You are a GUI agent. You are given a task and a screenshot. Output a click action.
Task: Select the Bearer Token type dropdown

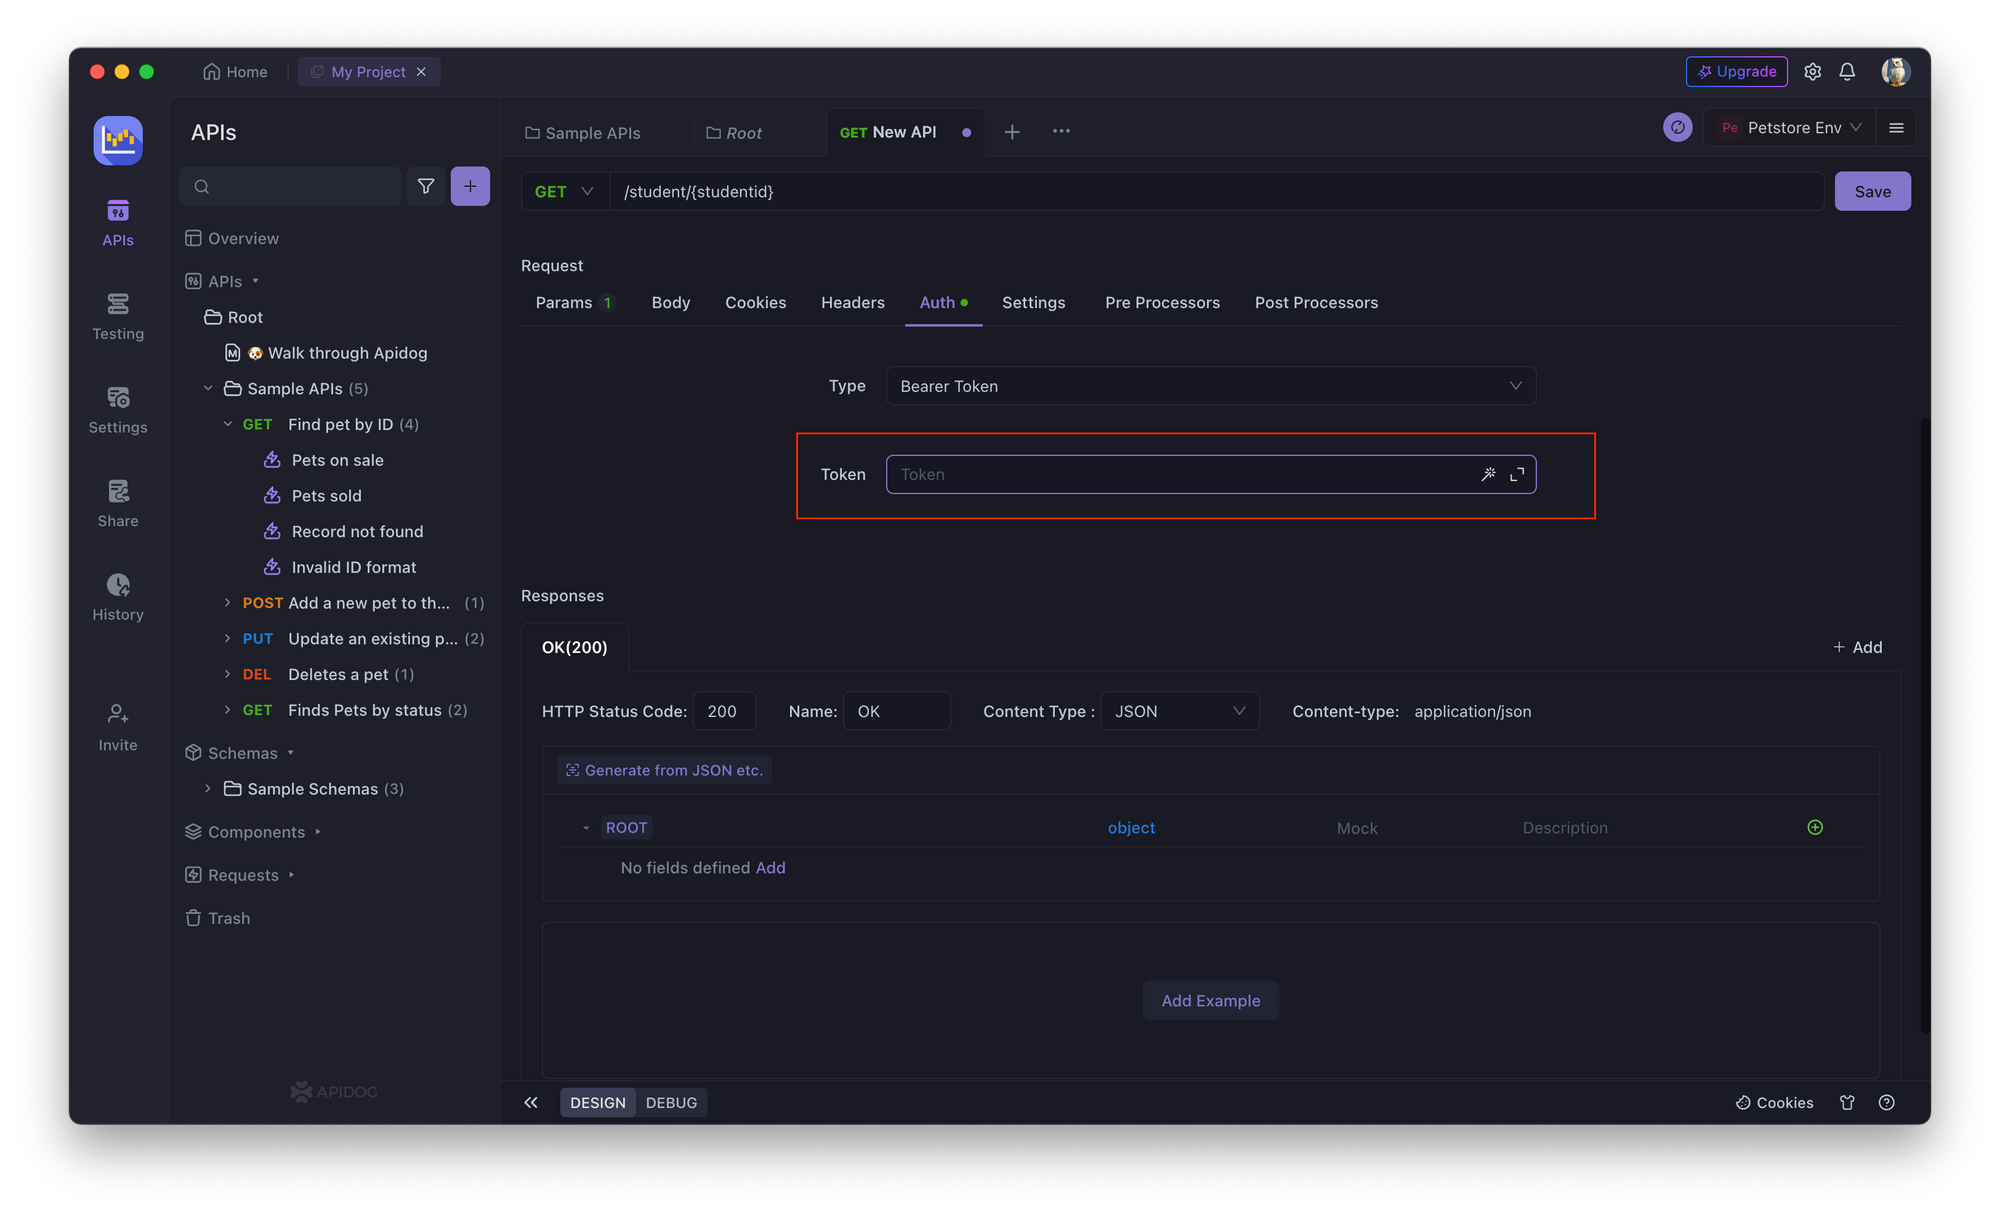tap(1209, 386)
